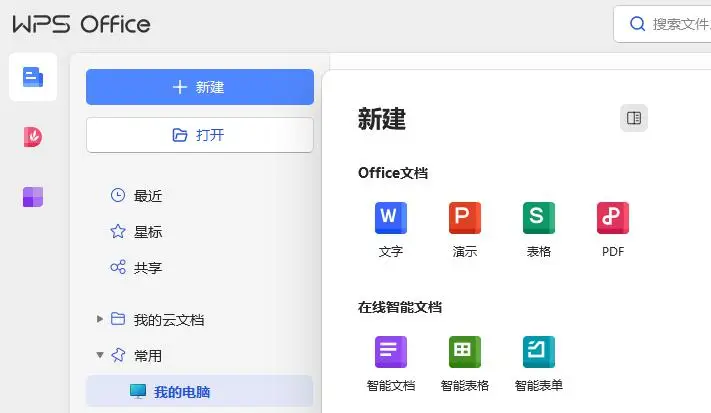Open the documents sidebar icon
This screenshot has height=413, width=711.
[33, 77]
